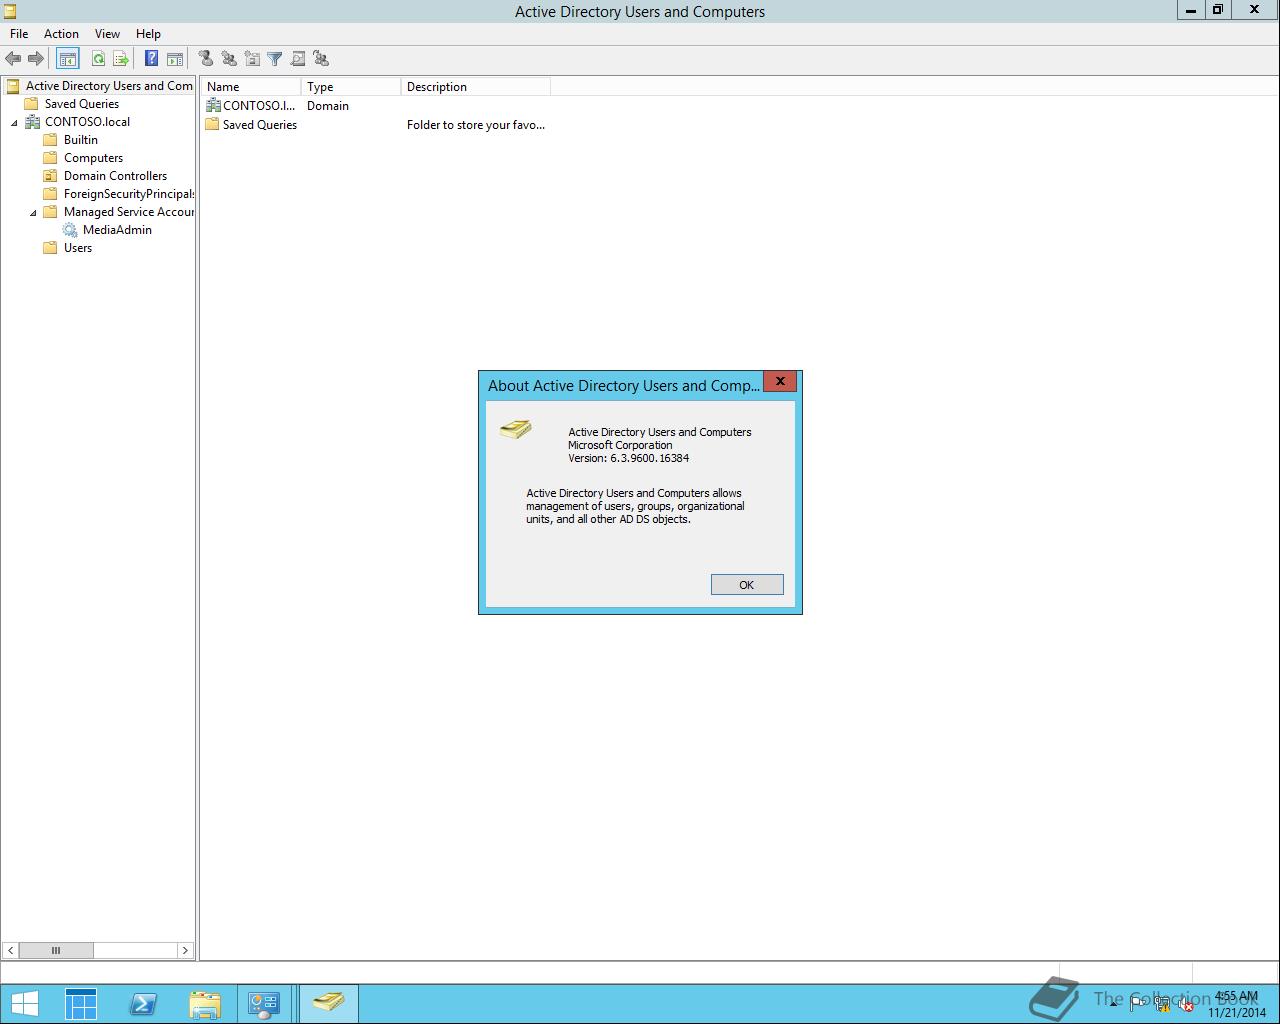Click the 'Domain' type cell

pos(328,105)
